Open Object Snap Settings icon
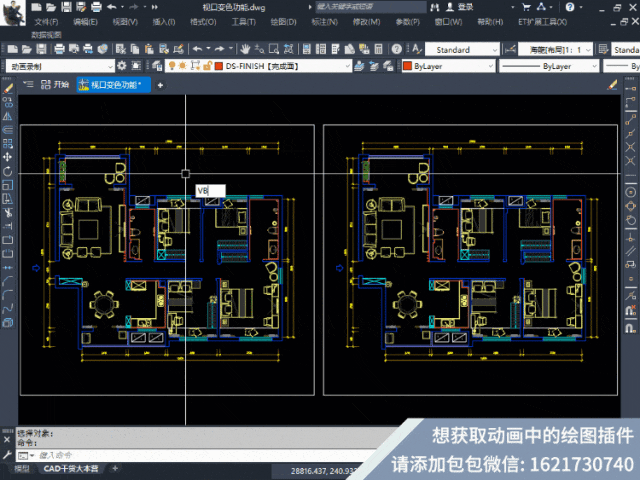The height and width of the screenshot is (480, 640). pyautogui.click(x=630, y=328)
